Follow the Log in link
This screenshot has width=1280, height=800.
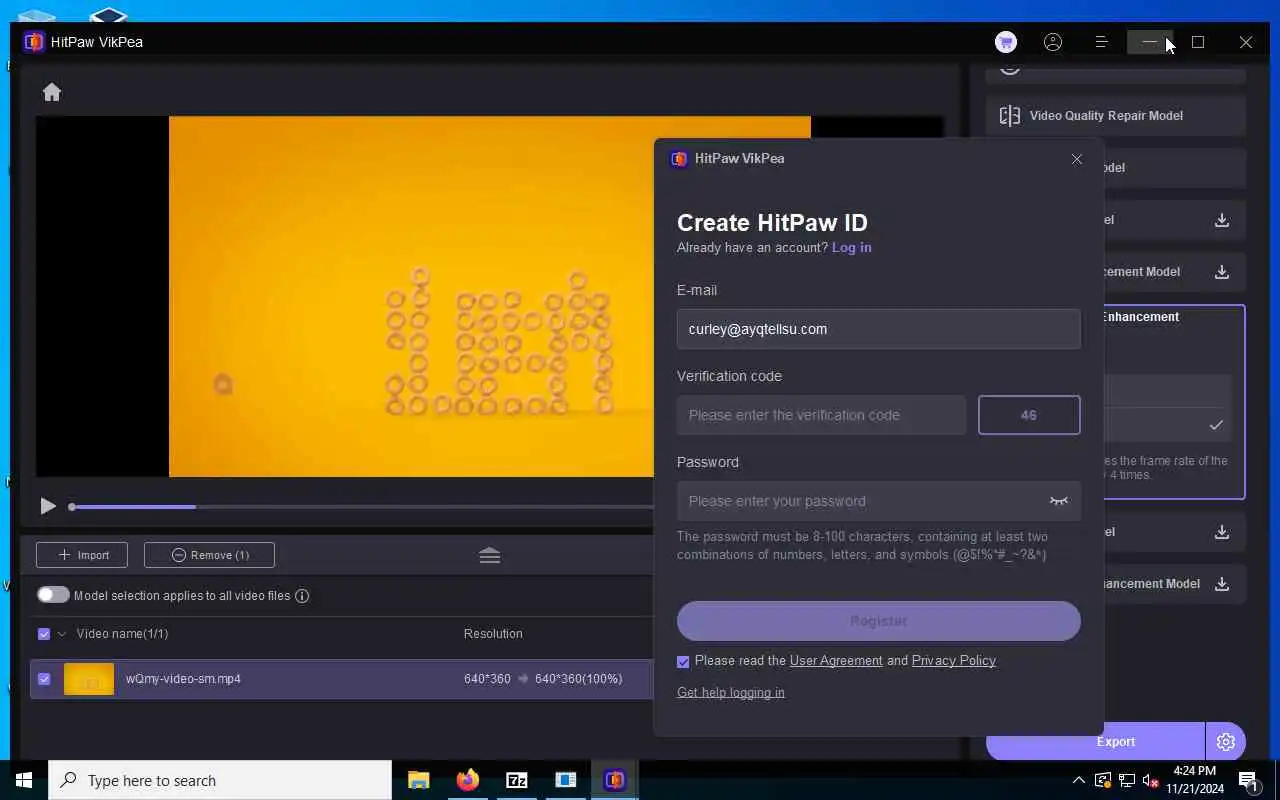point(851,248)
